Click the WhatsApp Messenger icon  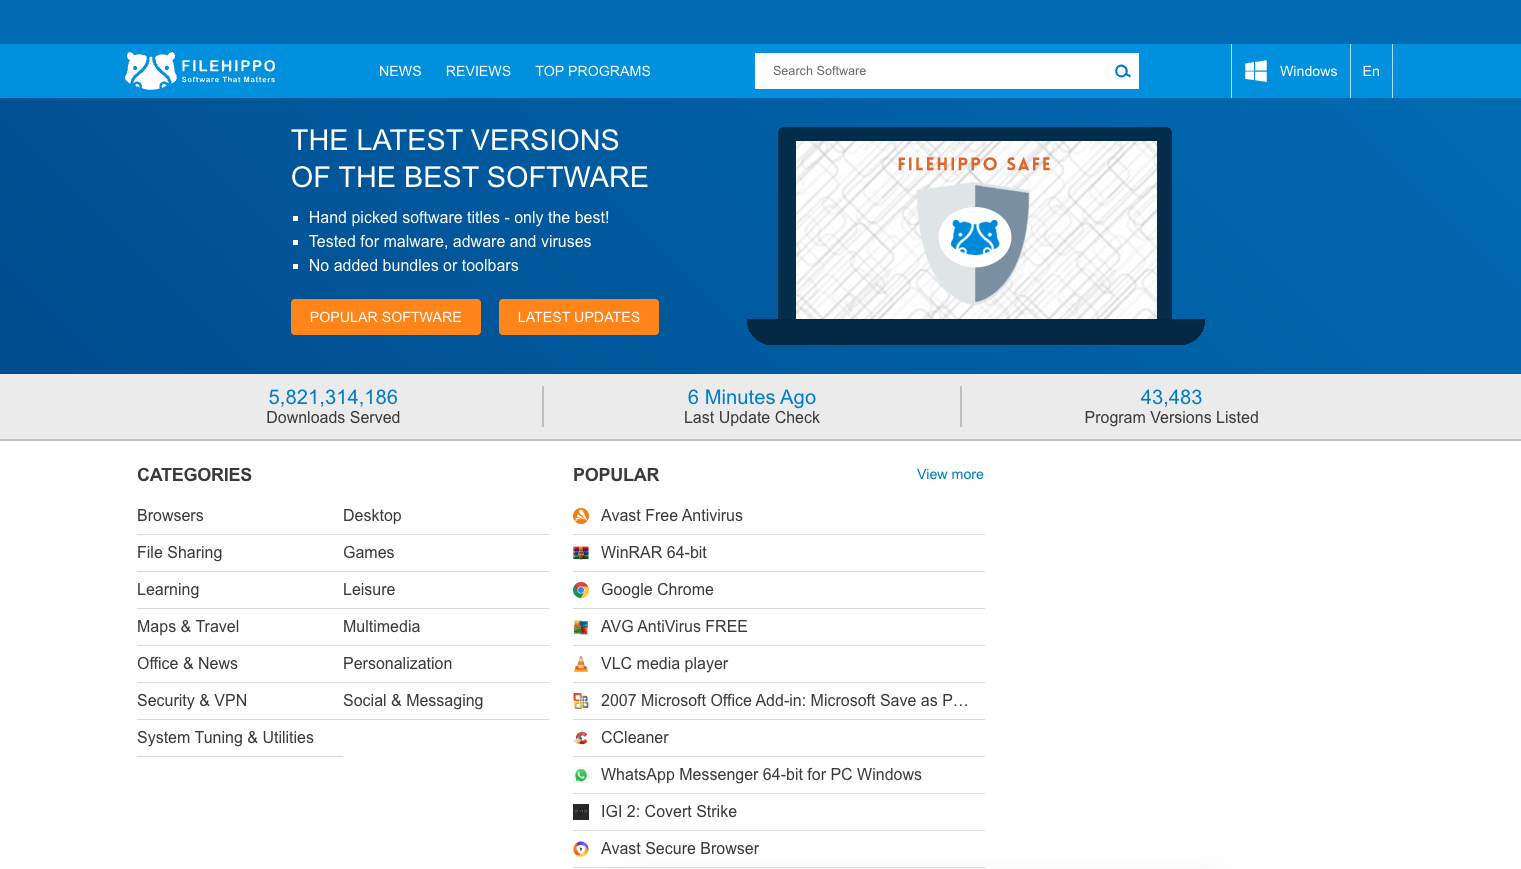[x=581, y=775]
